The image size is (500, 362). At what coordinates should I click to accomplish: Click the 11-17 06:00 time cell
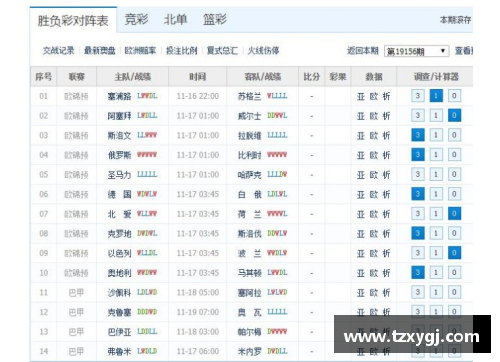pos(198,352)
